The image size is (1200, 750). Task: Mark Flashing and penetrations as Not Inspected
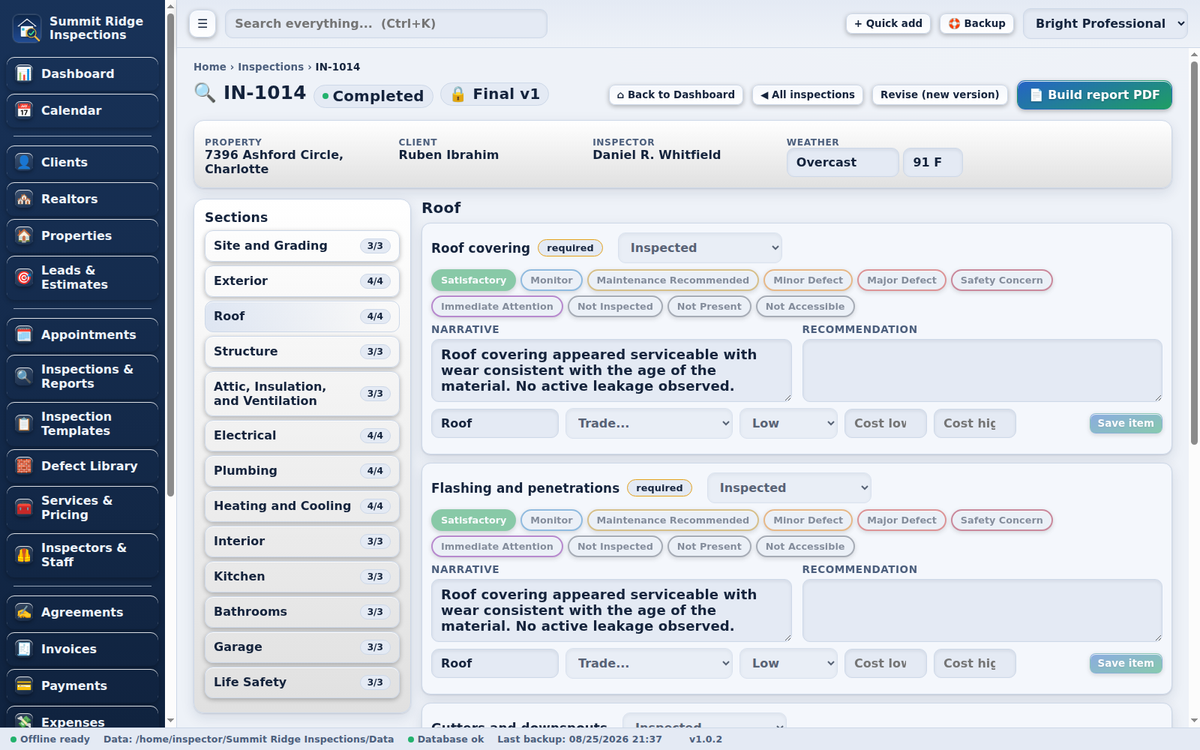(x=615, y=547)
